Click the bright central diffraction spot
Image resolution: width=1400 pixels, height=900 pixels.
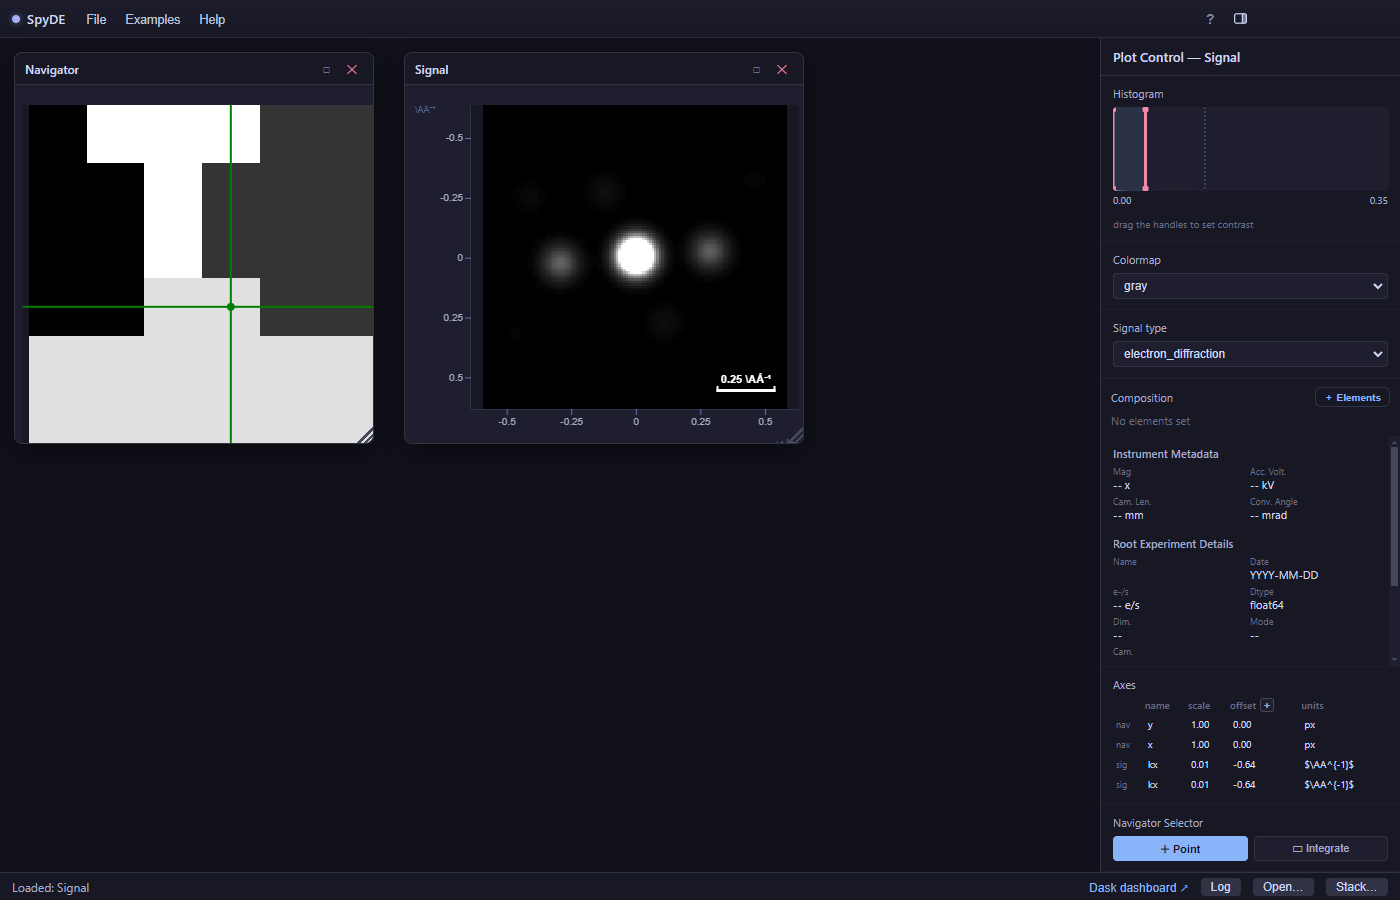click(x=636, y=256)
